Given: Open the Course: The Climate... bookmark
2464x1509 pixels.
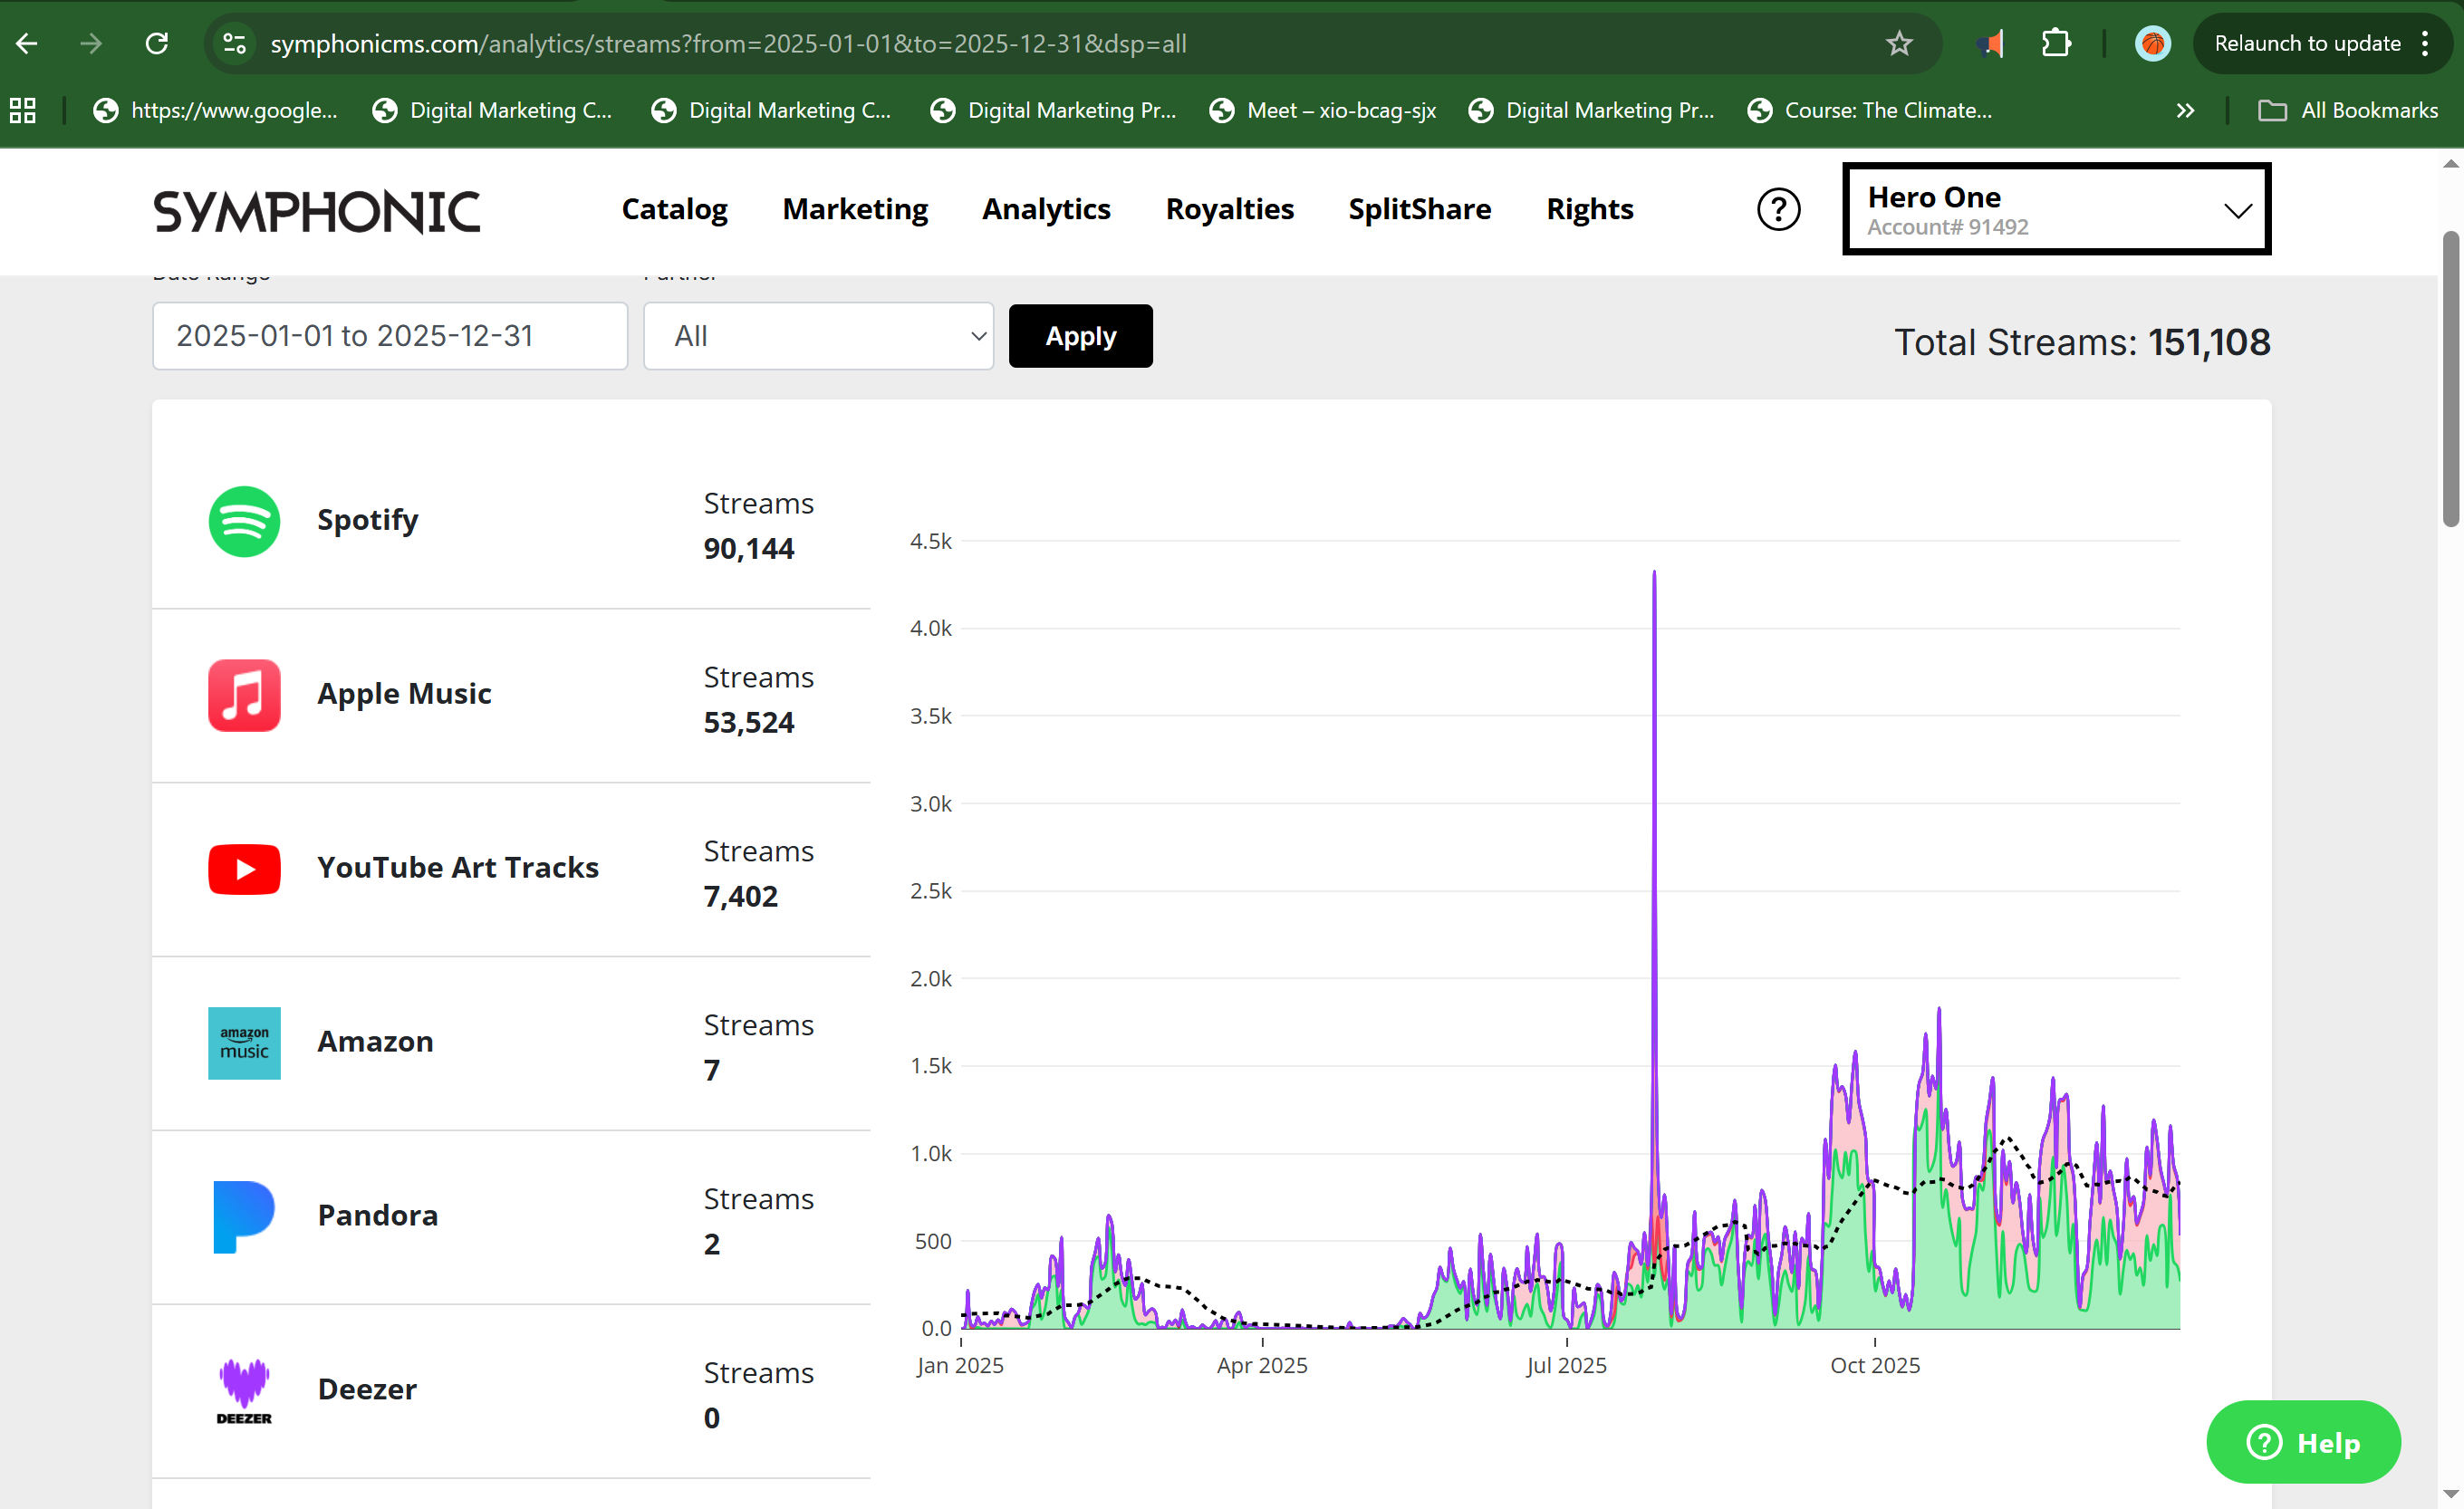Looking at the screenshot, I should (1869, 110).
